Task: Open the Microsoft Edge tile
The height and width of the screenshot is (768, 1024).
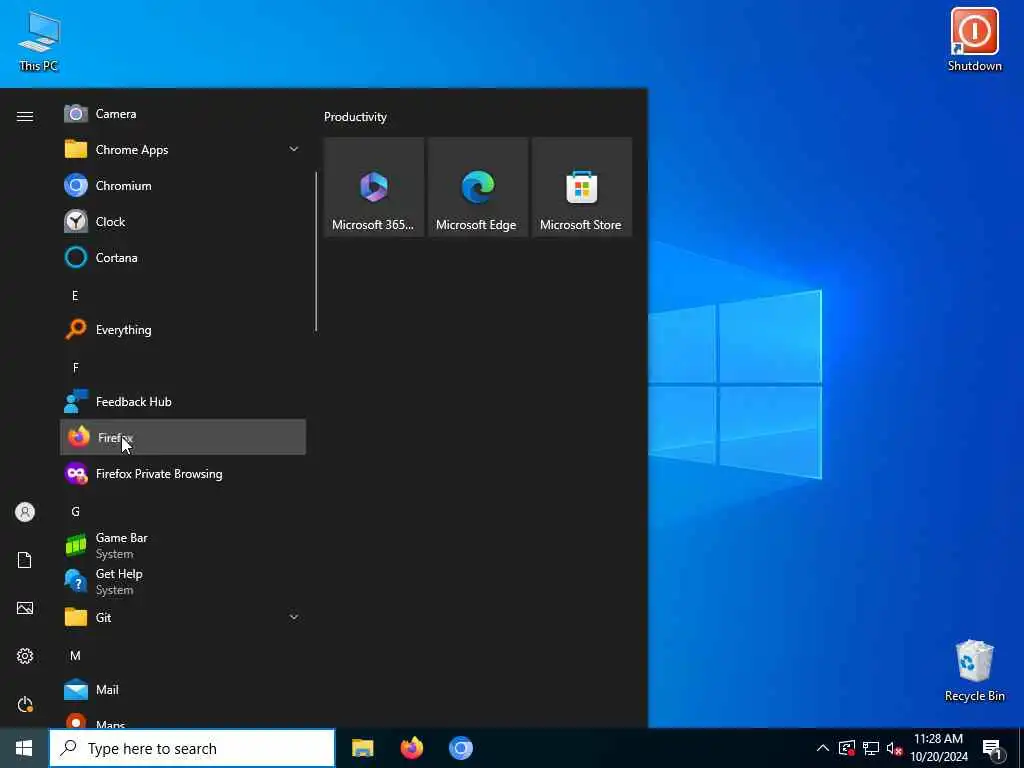Action: point(477,187)
